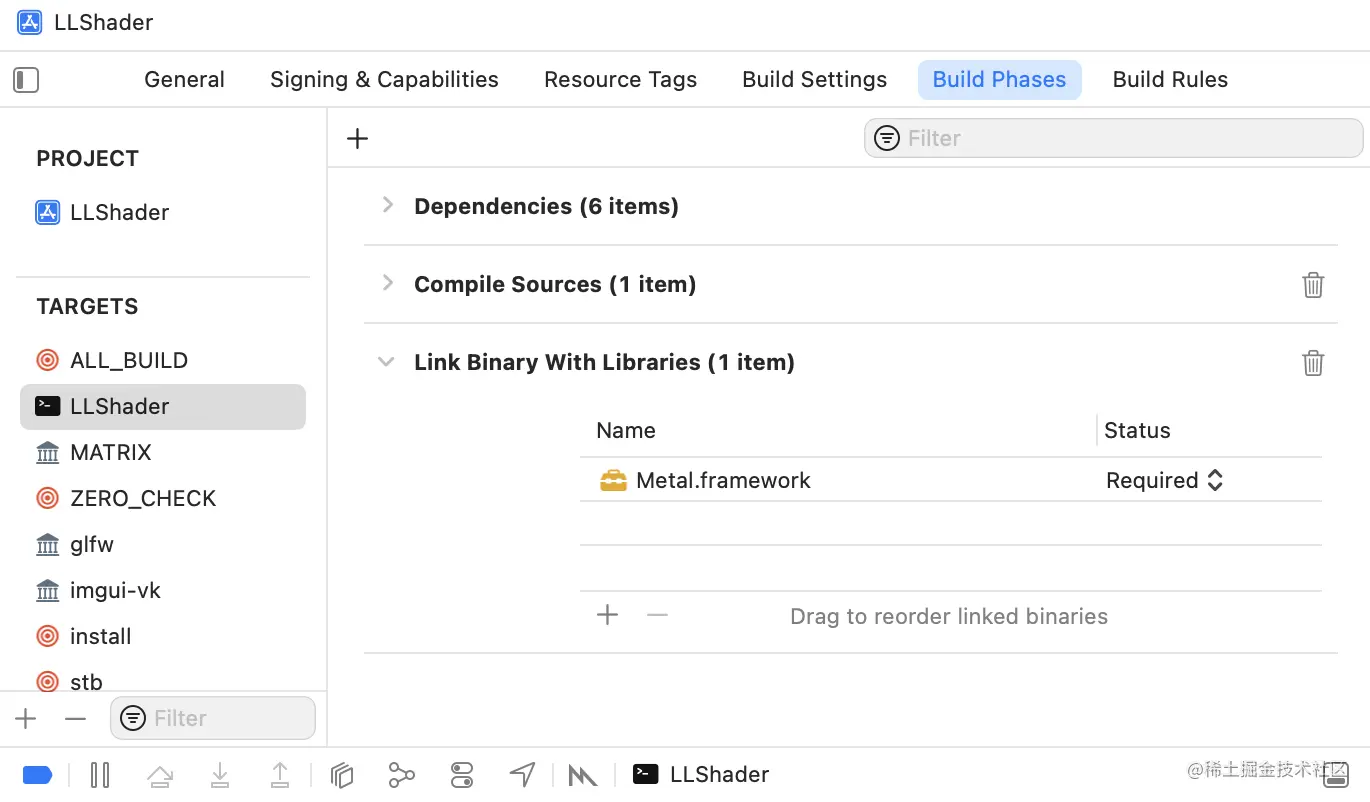Add a linked library with the plus button
The width and height of the screenshot is (1370, 802).
point(607,615)
